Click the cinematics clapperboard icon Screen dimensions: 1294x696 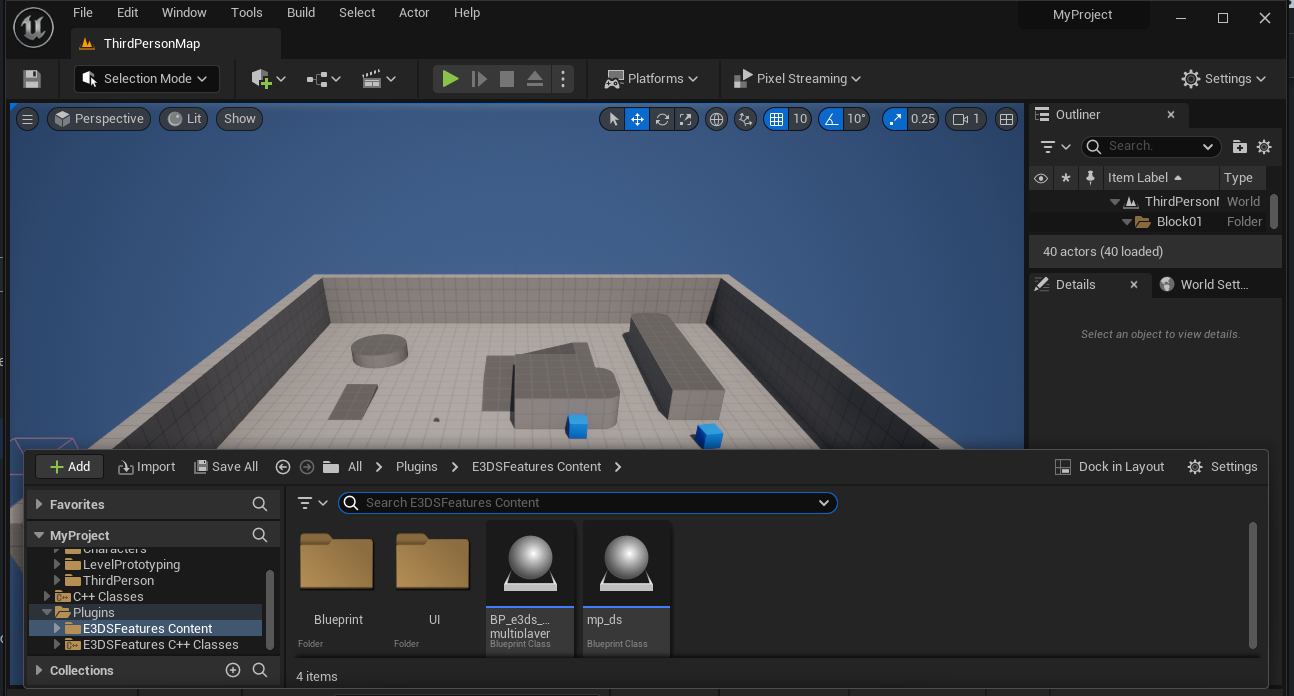pyautogui.click(x=378, y=79)
